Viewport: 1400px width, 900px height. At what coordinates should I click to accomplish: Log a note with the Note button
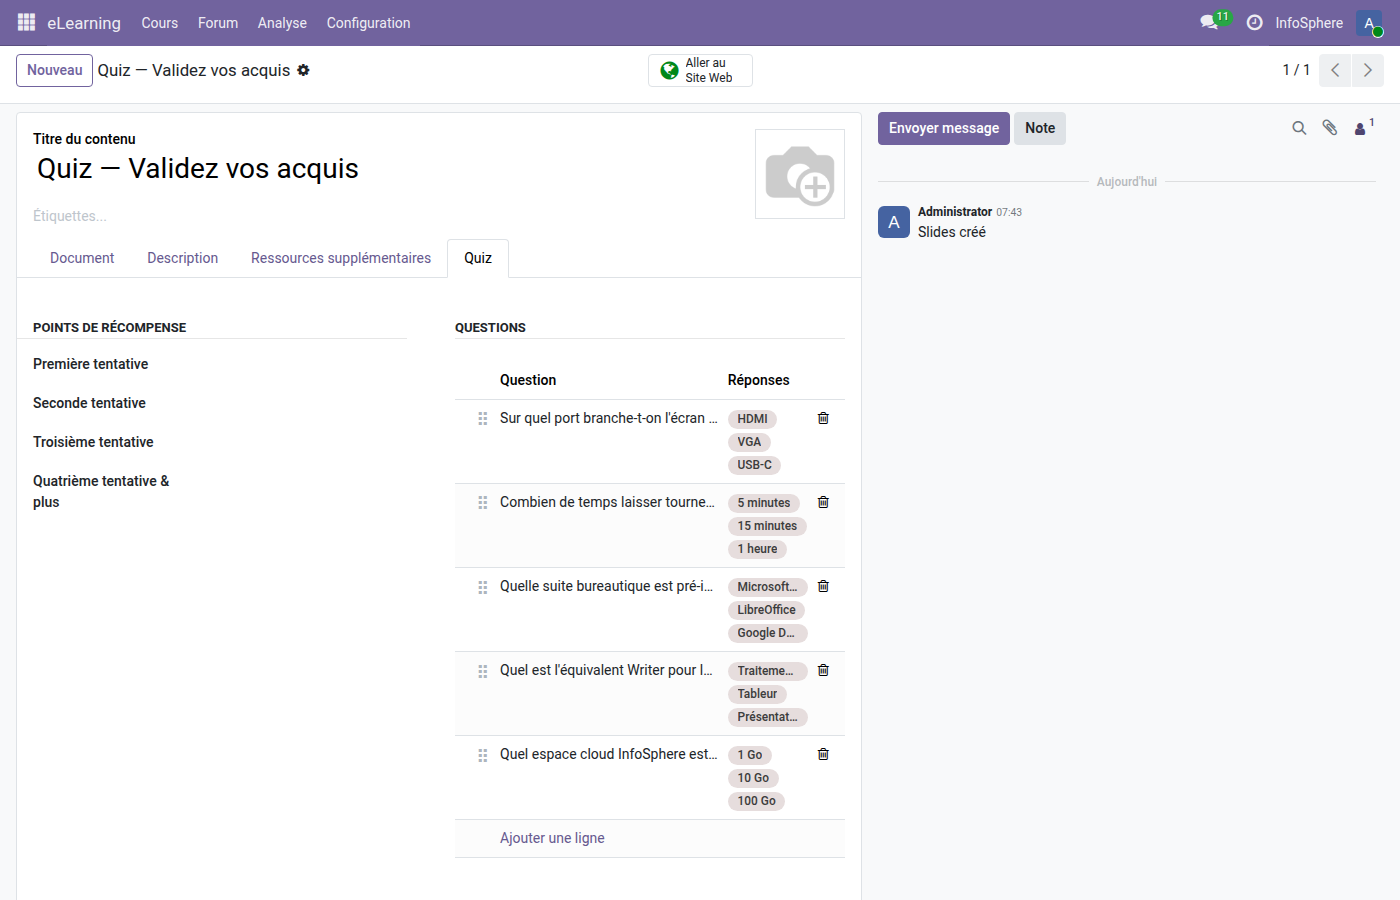pos(1039,128)
